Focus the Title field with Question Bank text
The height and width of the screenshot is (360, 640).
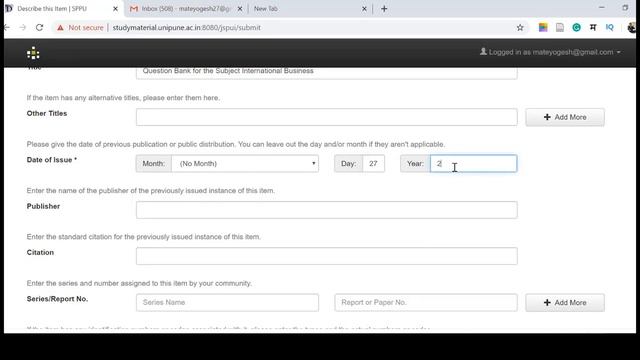[327, 73]
